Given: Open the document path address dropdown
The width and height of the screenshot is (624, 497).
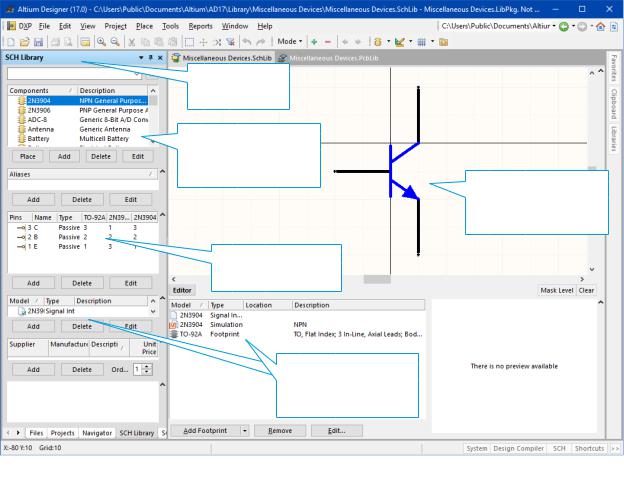Looking at the screenshot, I should 554,26.
